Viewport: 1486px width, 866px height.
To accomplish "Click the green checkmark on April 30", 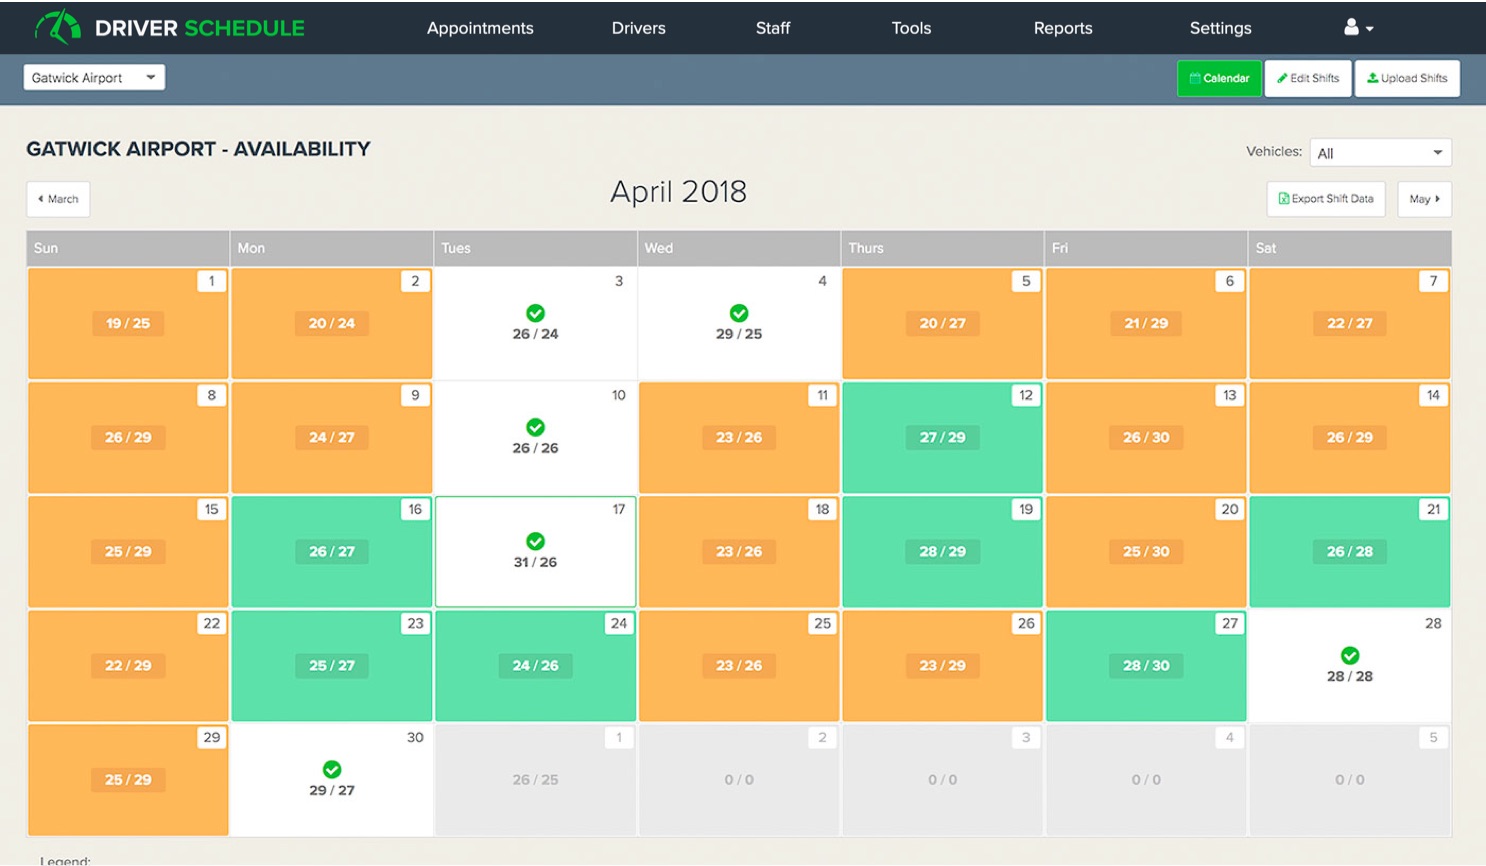I will [331, 769].
